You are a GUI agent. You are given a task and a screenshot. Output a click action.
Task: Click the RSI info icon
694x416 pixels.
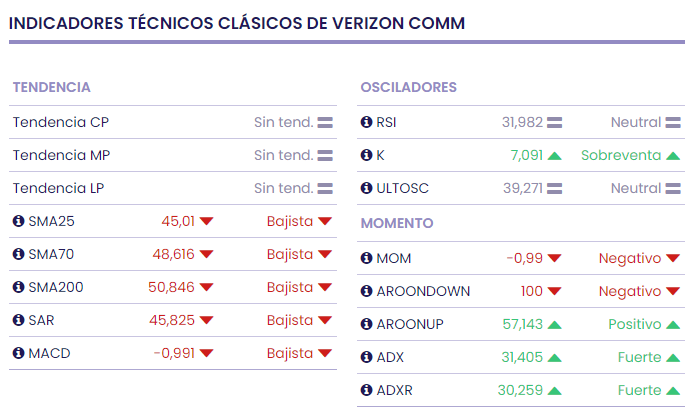pyautogui.click(x=366, y=122)
